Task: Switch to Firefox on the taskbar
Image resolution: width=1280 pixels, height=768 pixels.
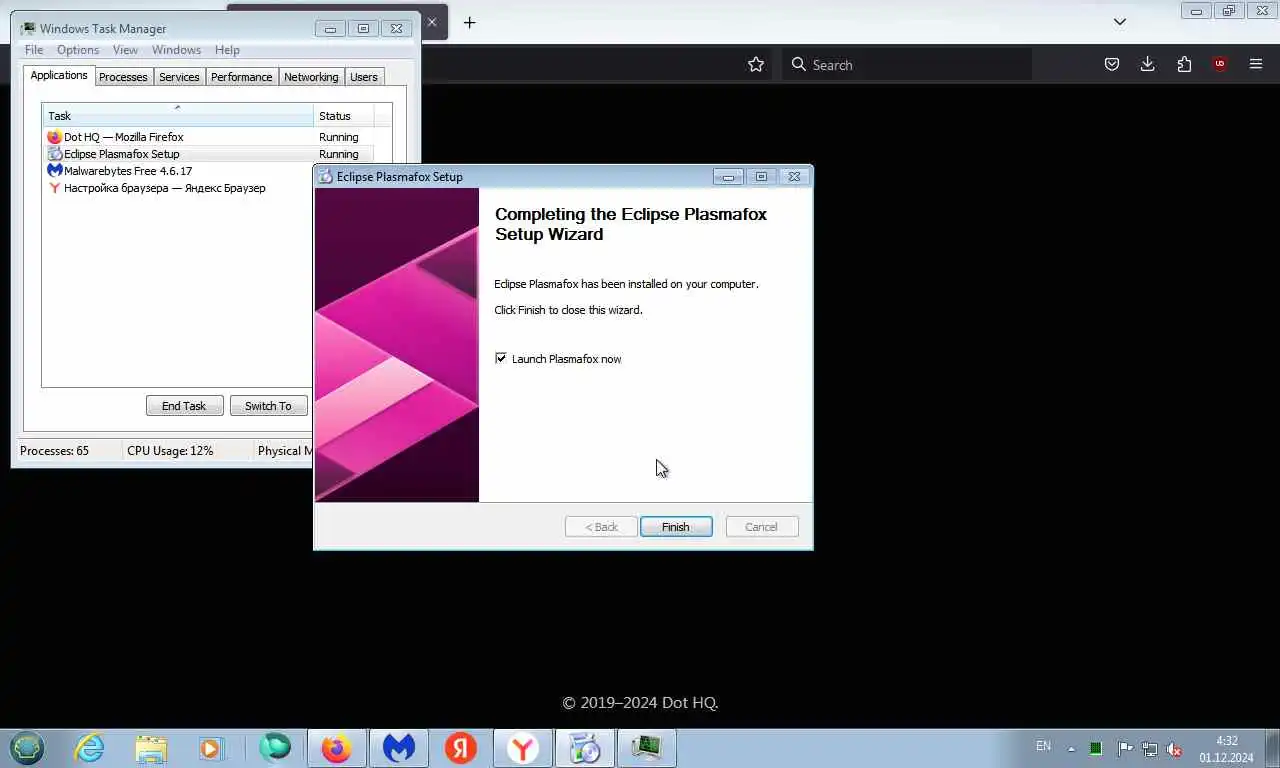Action: point(337,748)
